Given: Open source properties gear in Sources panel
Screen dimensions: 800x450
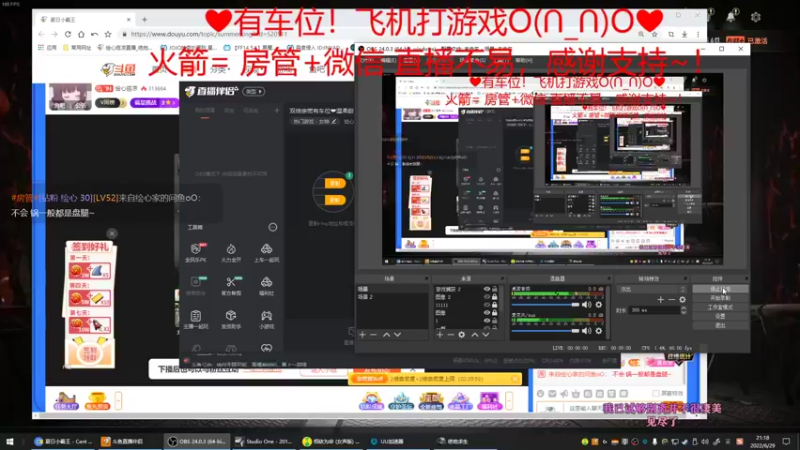Looking at the screenshot, I should click(x=462, y=335).
